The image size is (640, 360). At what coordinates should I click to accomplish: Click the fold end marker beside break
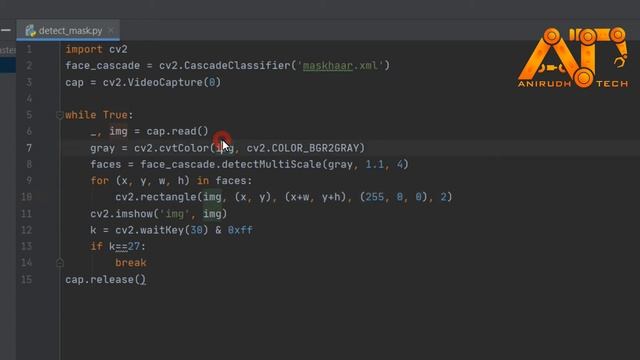(x=60, y=263)
